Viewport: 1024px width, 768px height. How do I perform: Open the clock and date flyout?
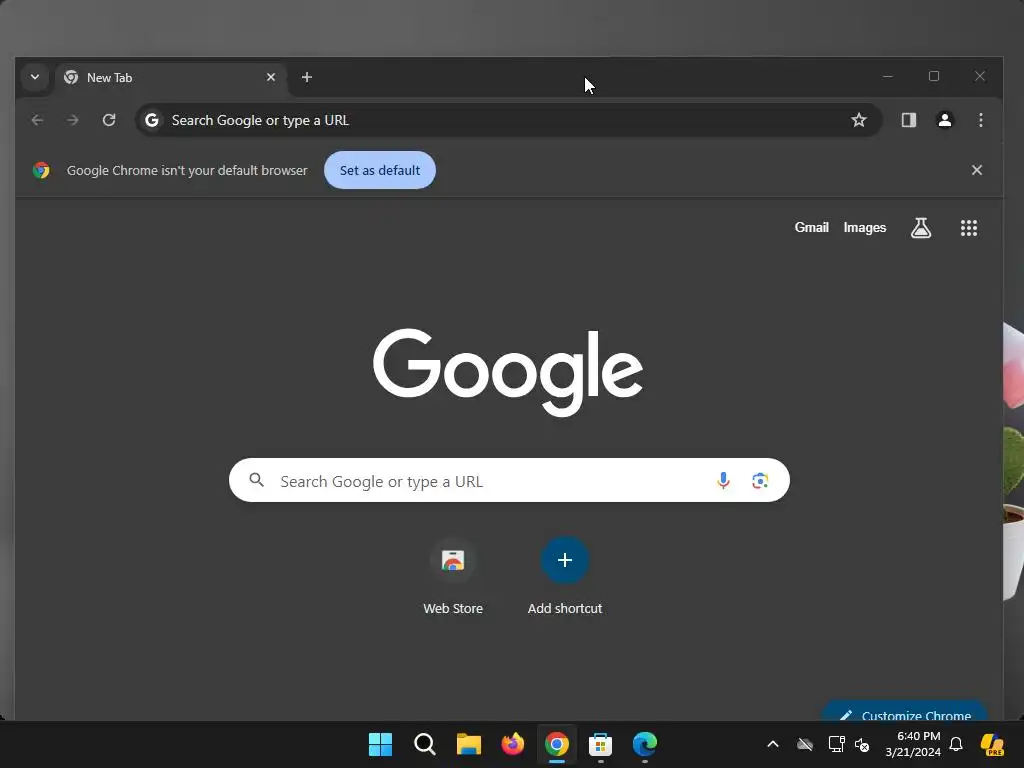pyautogui.click(x=913, y=744)
